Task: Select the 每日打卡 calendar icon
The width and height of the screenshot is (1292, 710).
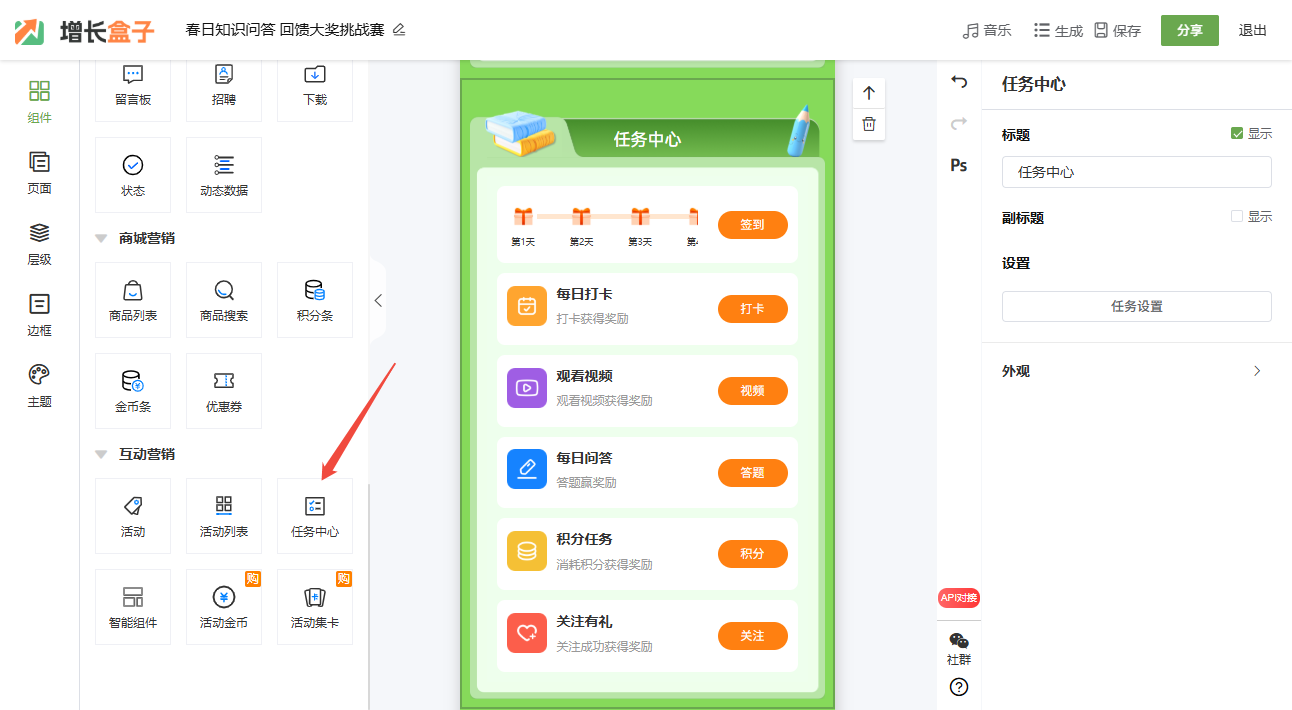Action: [527, 306]
